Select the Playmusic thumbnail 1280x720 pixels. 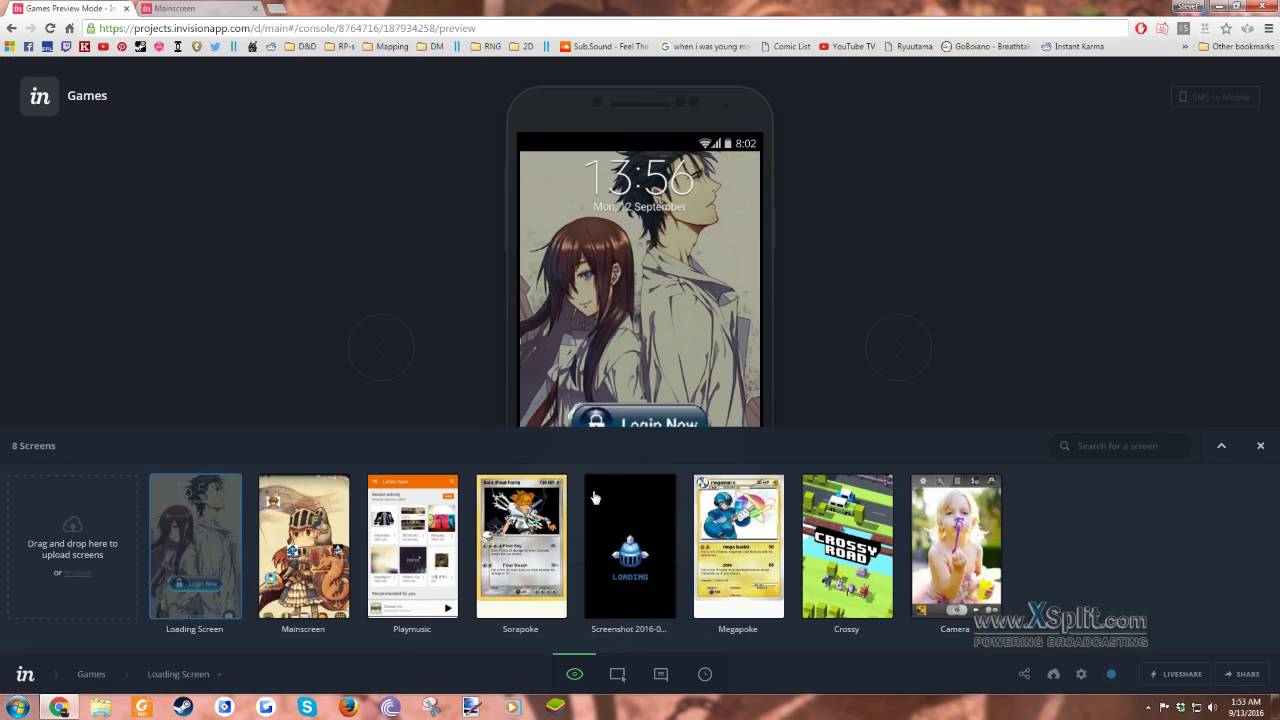click(x=412, y=546)
